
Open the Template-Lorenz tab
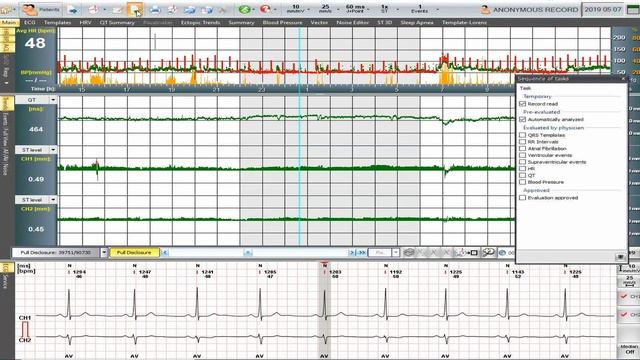tap(464, 22)
